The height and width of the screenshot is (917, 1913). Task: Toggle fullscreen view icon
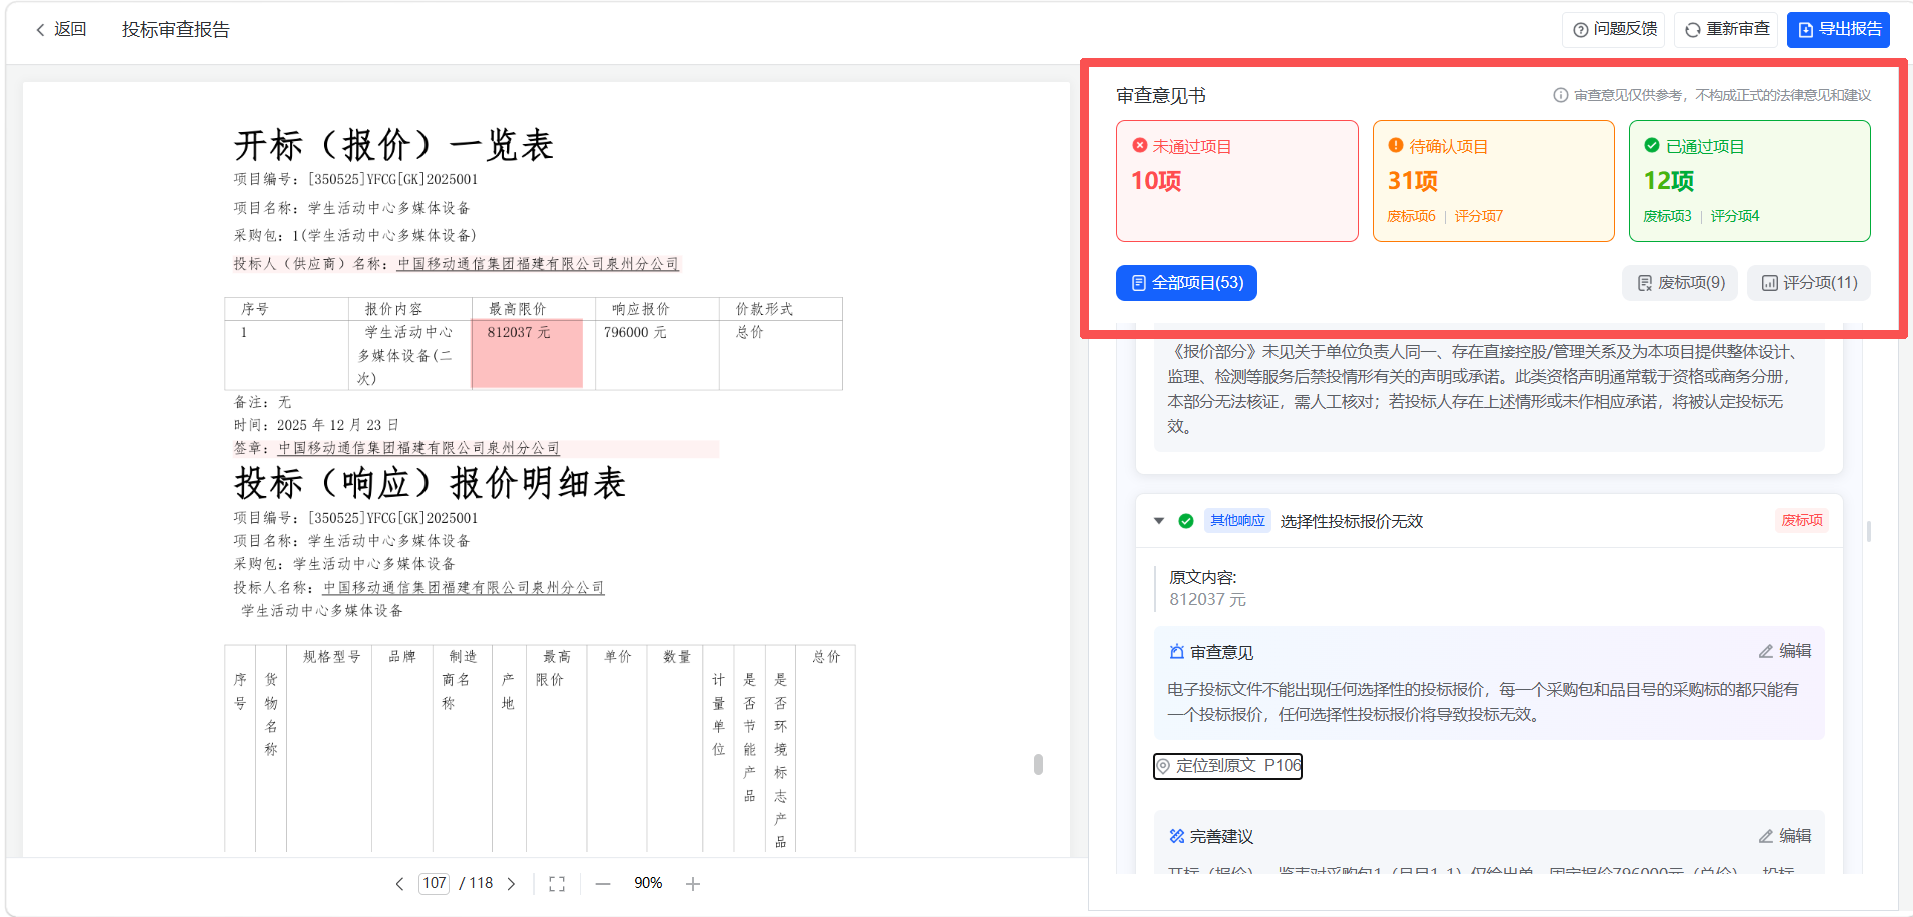[557, 884]
